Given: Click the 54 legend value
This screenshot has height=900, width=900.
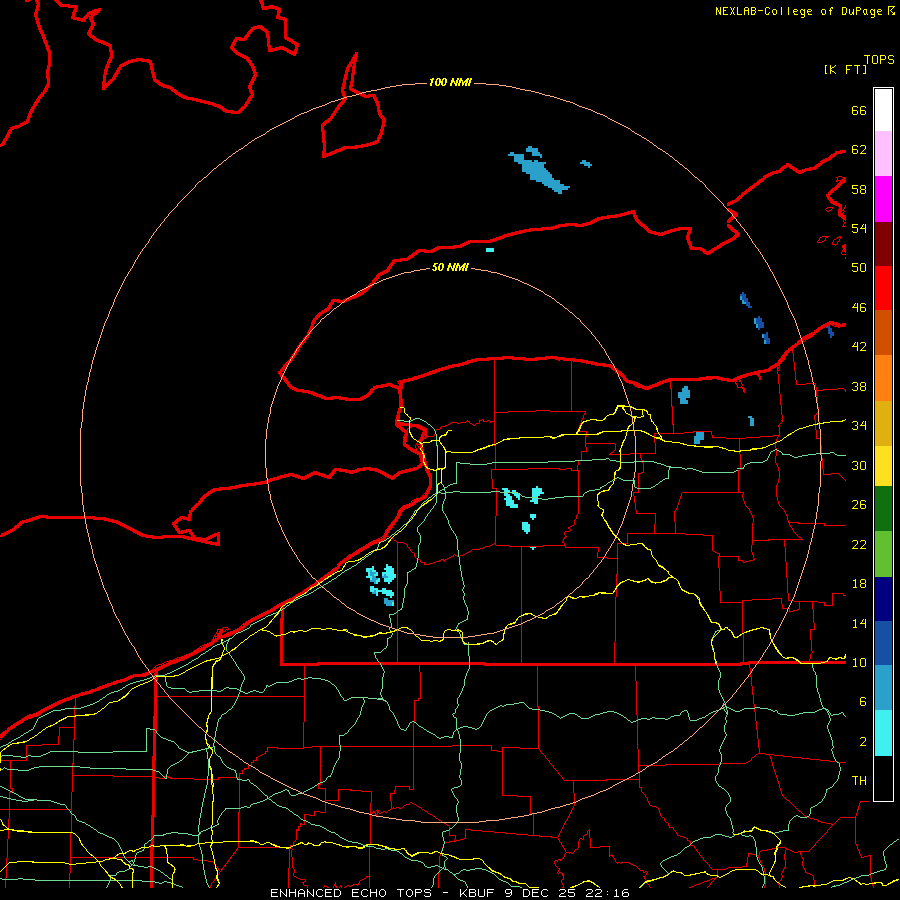Looking at the screenshot, I should [x=859, y=228].
